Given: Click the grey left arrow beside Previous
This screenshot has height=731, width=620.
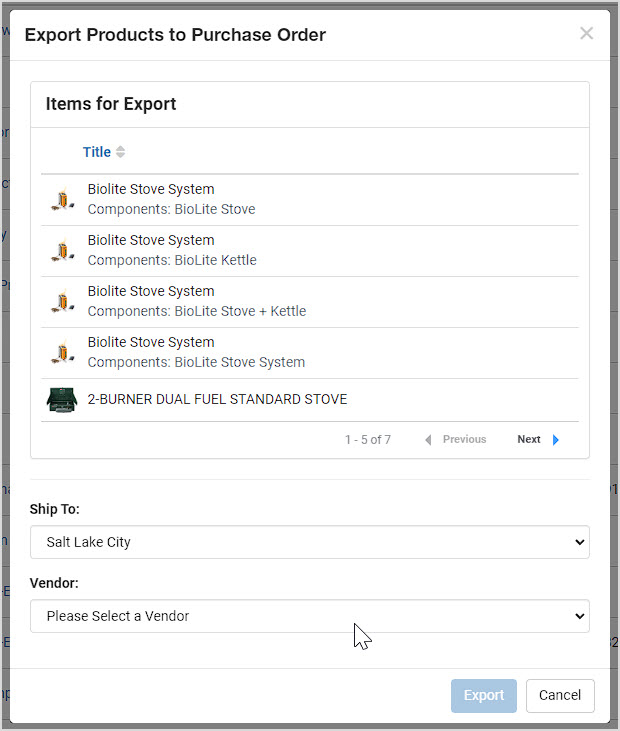Looking at the screenshot, I should tap(428, 440).
